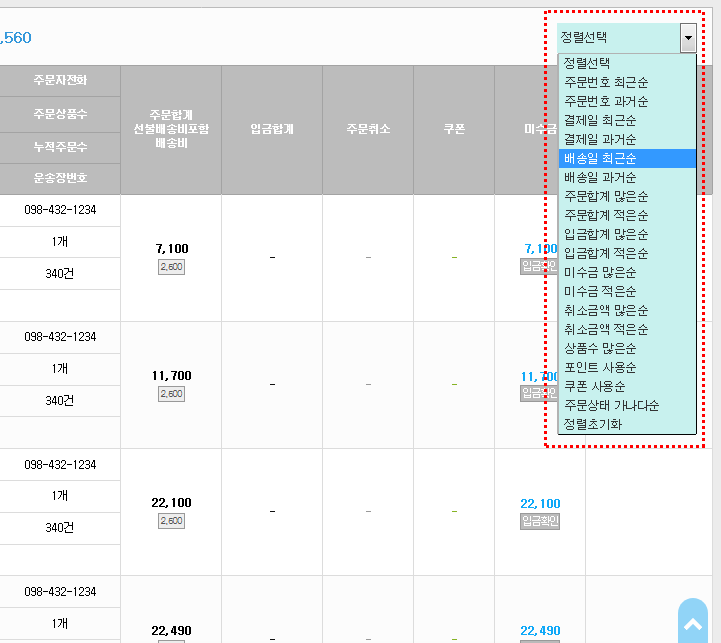Click the 정렬선택 dropdown arrow
Viewport: 721px width, 643px height.
pyautogui.click(x=687, y=38)
